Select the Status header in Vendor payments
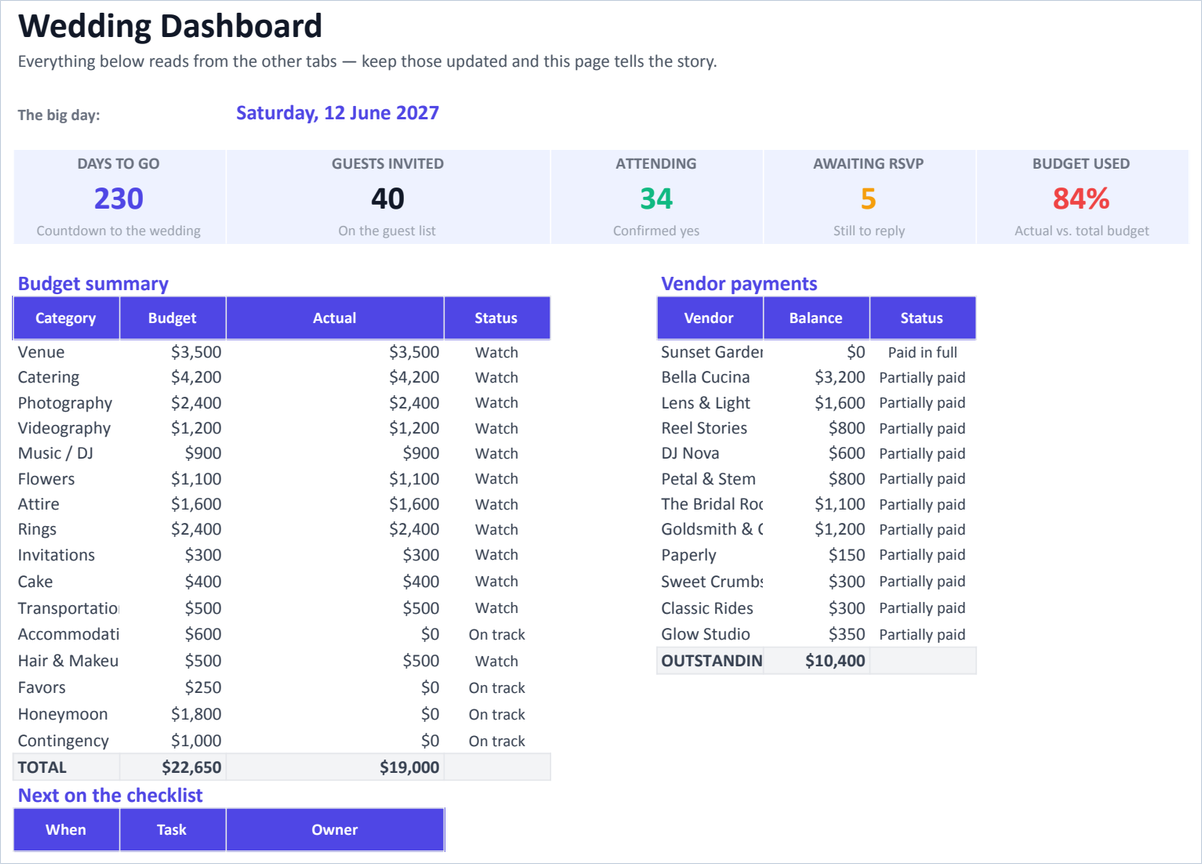The width and height of the screenshot is (1202, 864). tap(922, 318)
